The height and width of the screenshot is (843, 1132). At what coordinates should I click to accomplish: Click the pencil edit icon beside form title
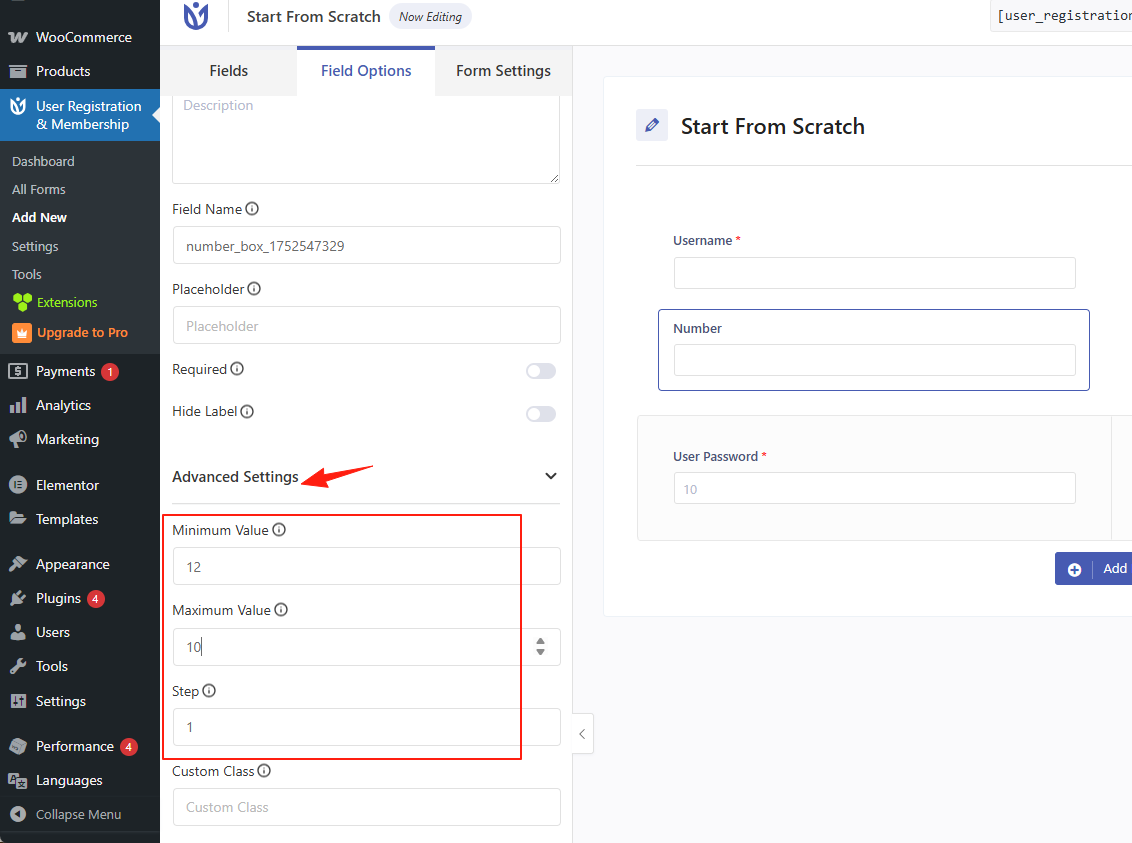click(652, 125)
